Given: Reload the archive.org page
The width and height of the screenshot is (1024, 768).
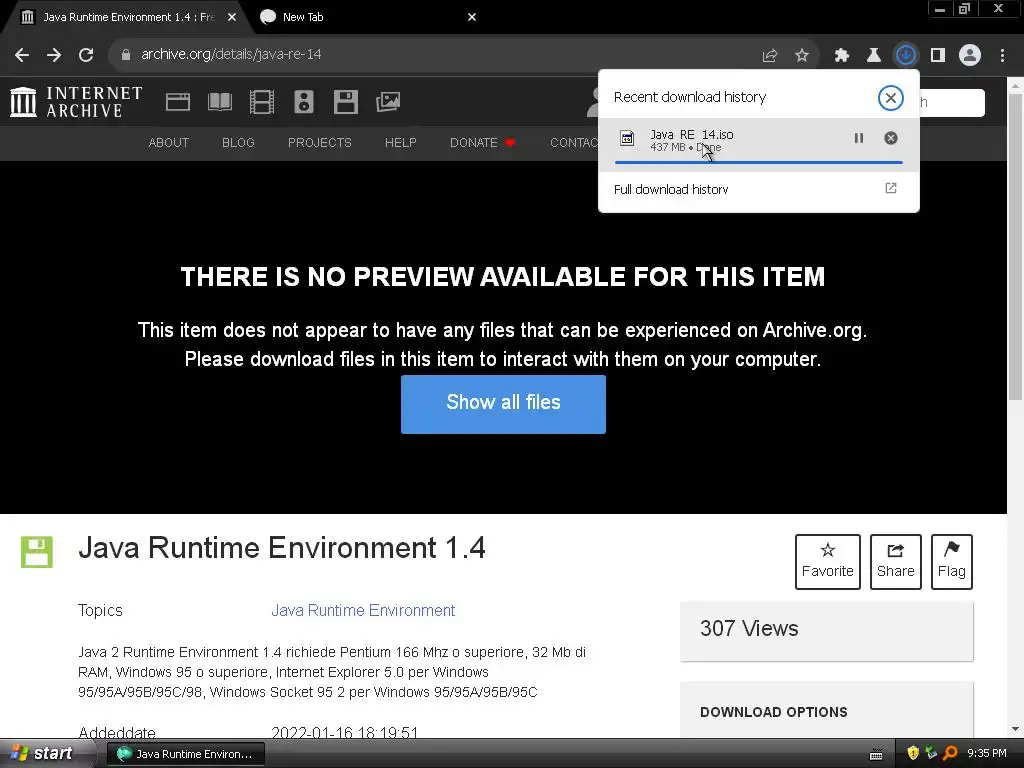Looking at the screenshot, I should click(x=86, y=55).
